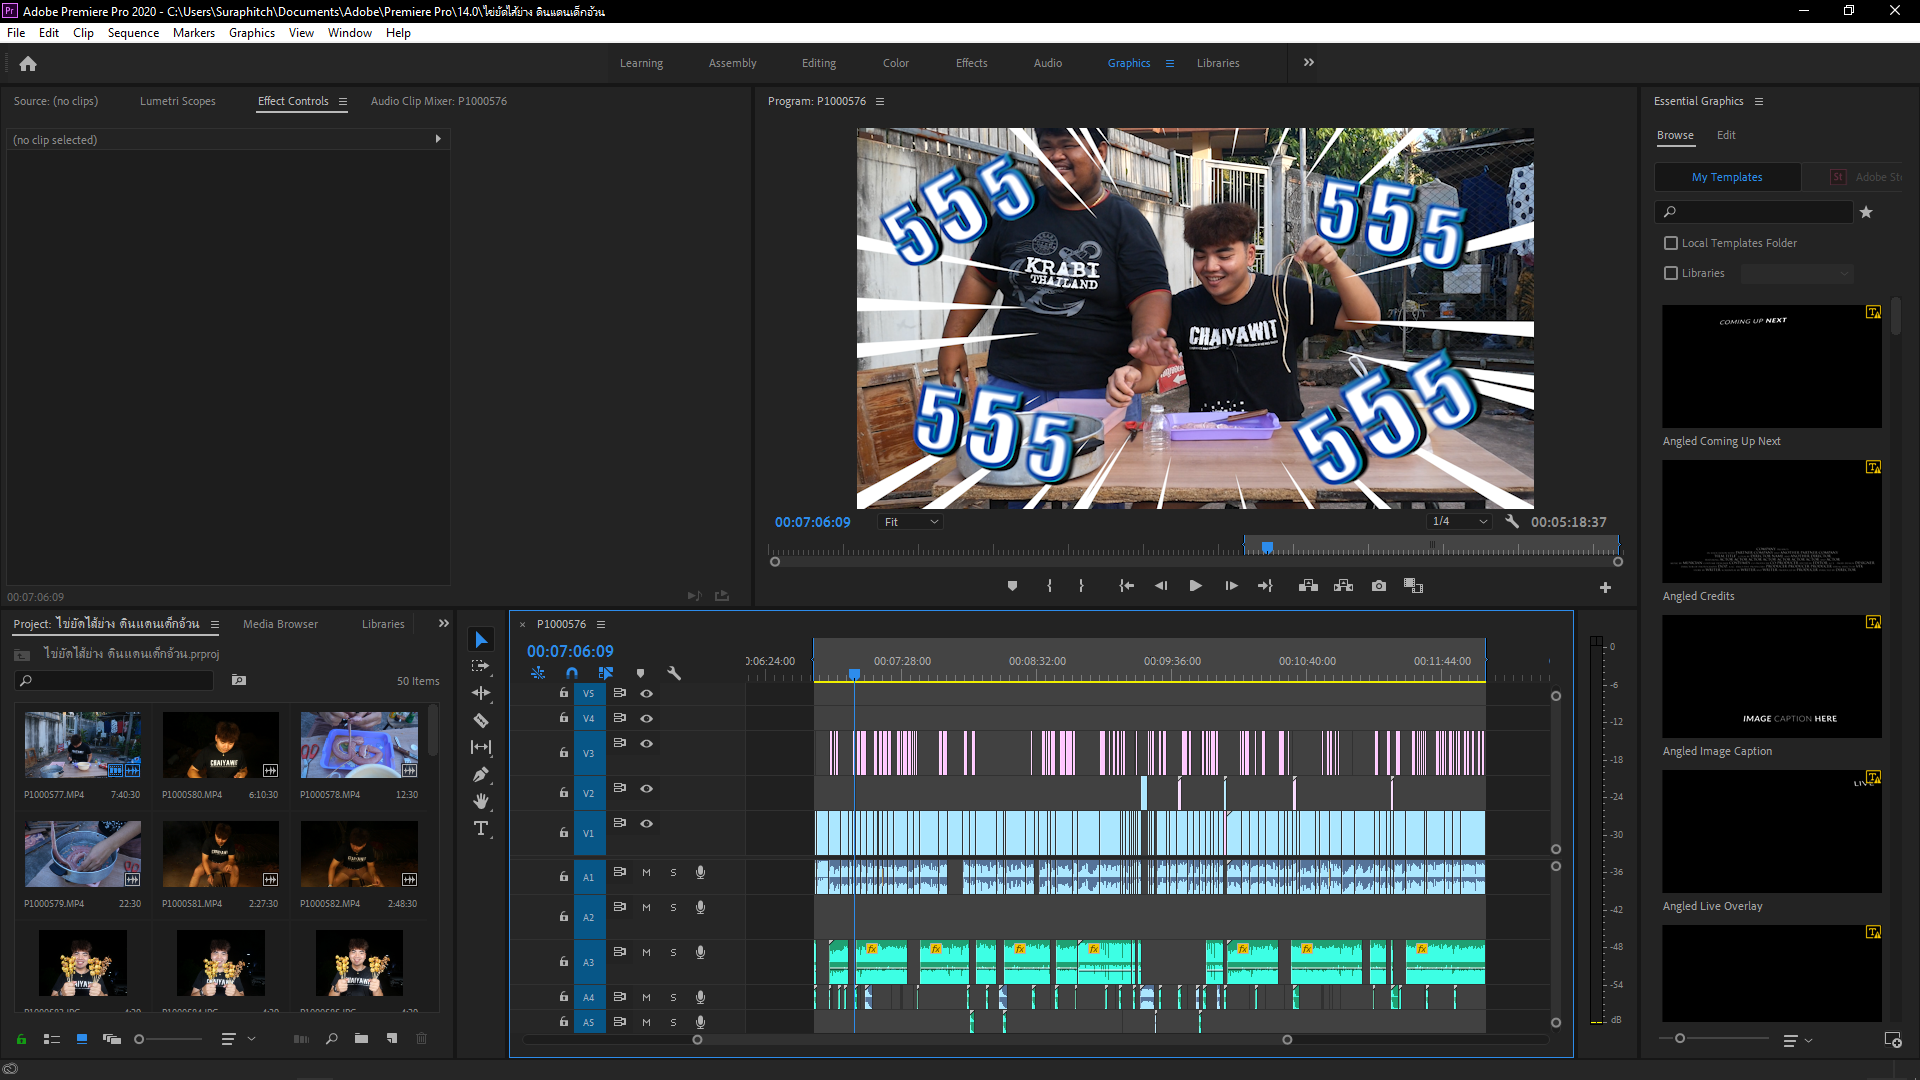Select the Type tool
Viewport: 1920px width, 1080px height.
[481, 828]
